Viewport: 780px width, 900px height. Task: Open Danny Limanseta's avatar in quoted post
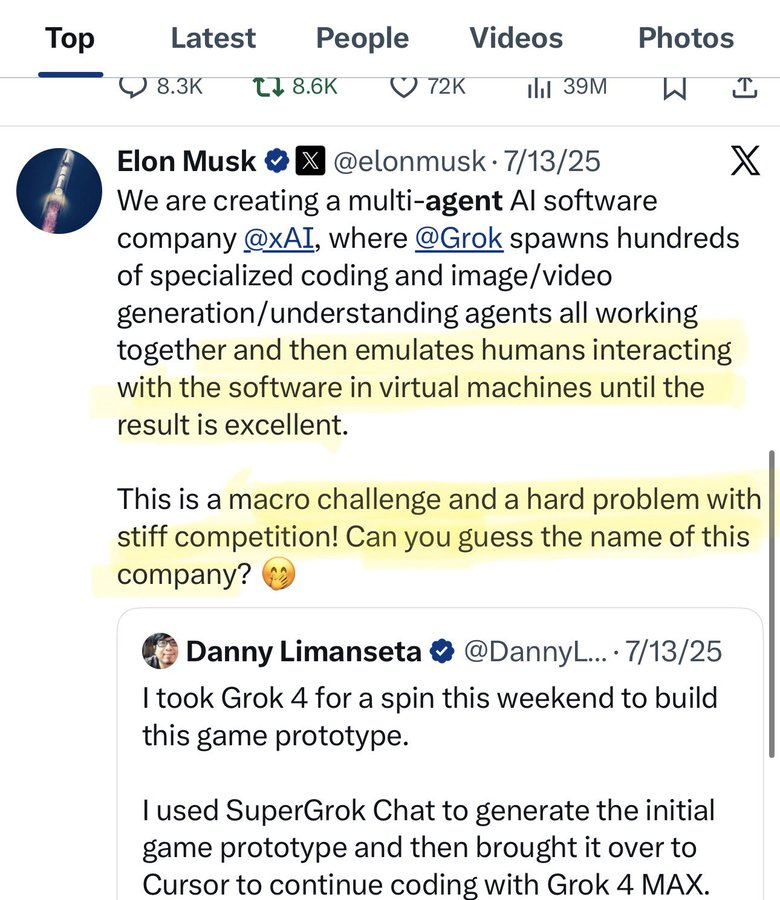coord(160,651)
